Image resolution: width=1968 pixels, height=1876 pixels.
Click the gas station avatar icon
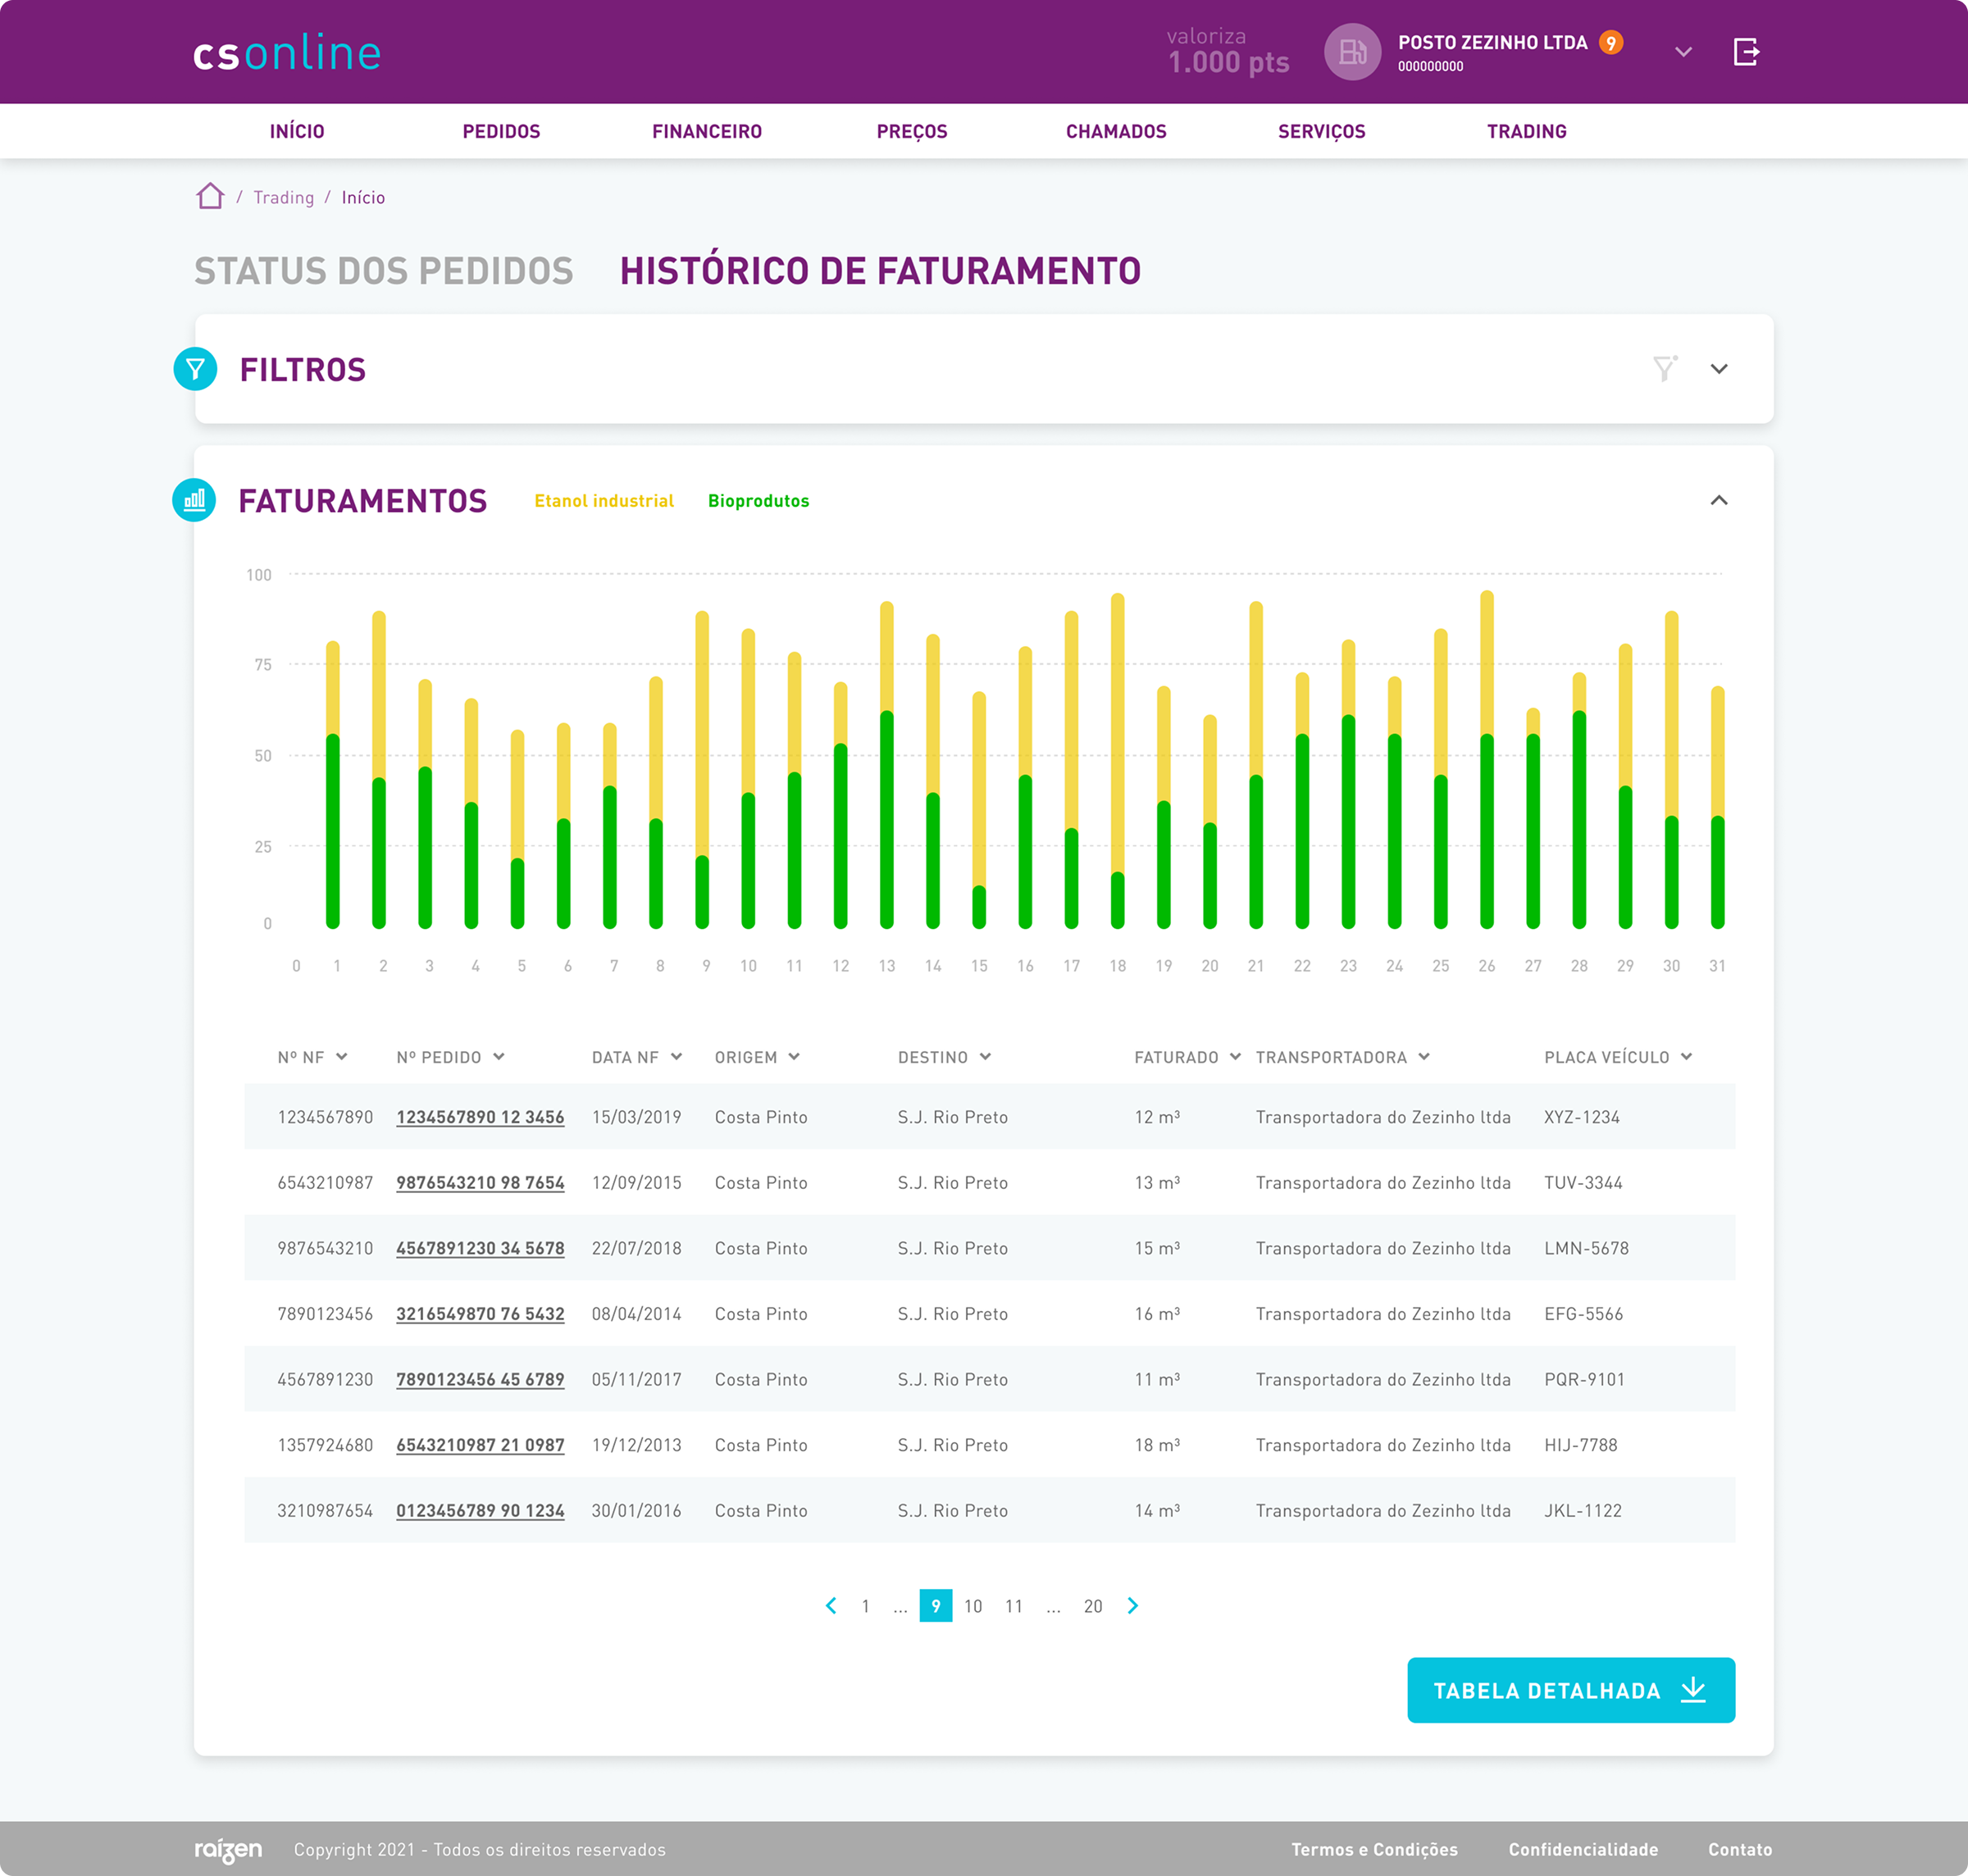(1352, 52)
